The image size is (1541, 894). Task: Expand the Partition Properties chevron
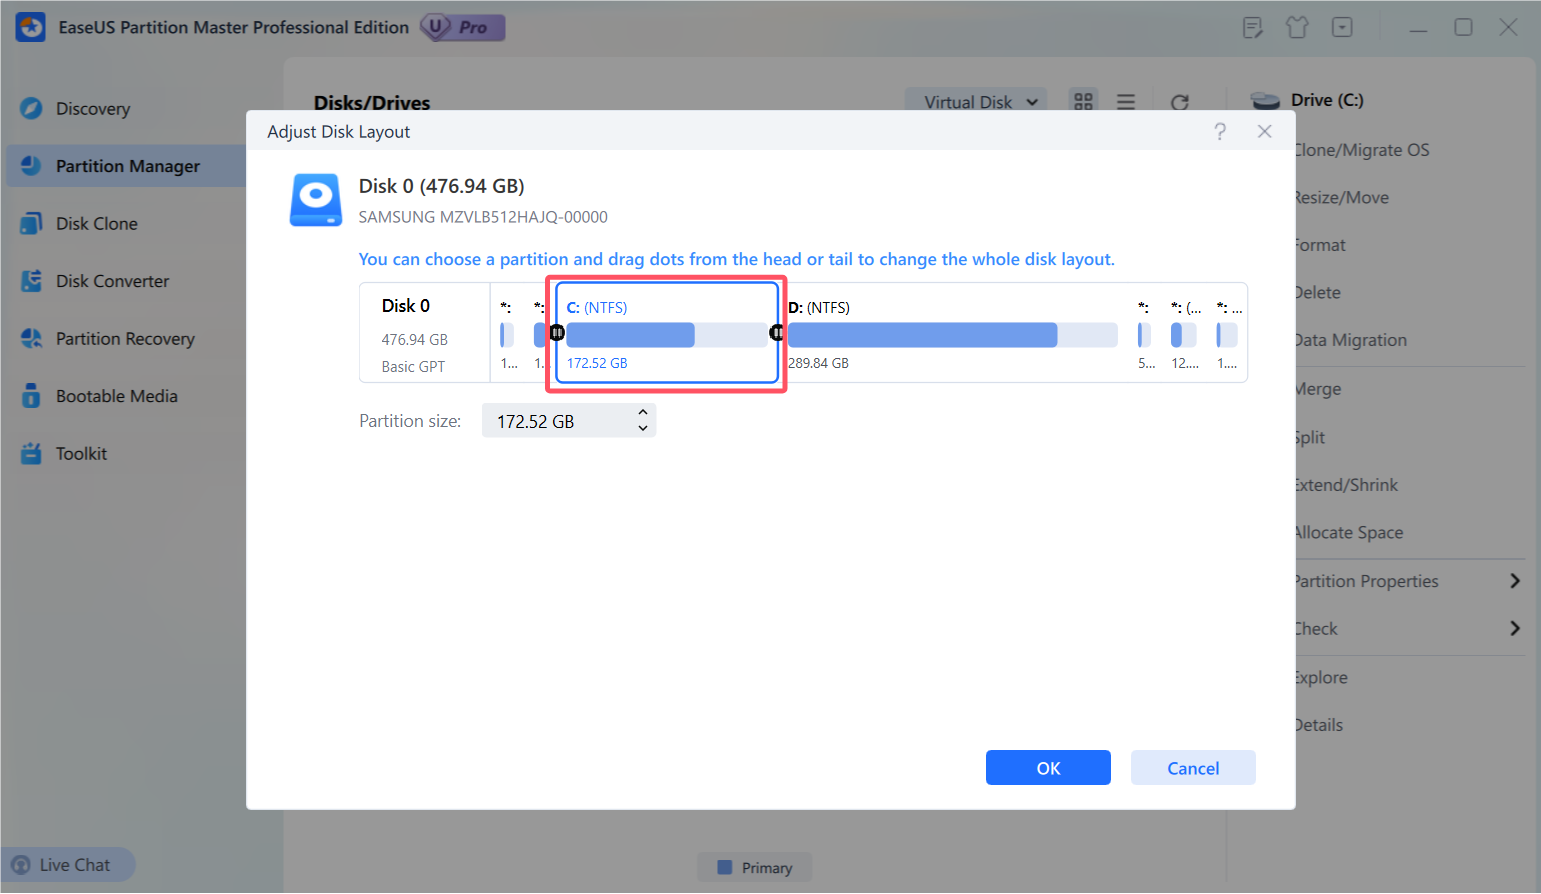point(1515,581)
